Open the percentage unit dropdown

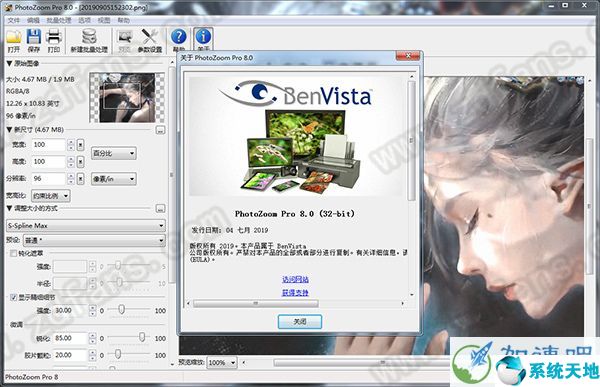pyautogui.click(x=114, y=153)
